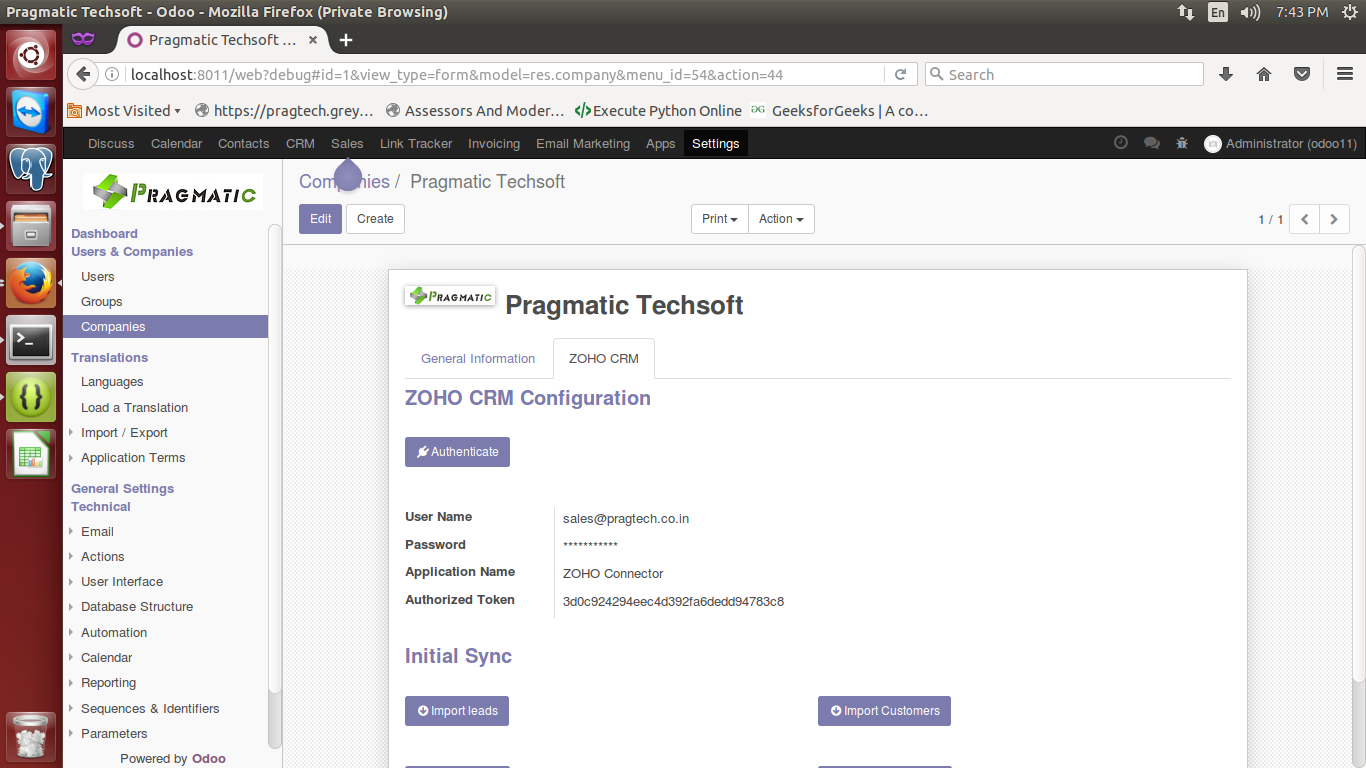Open the CRM menu

300,143
